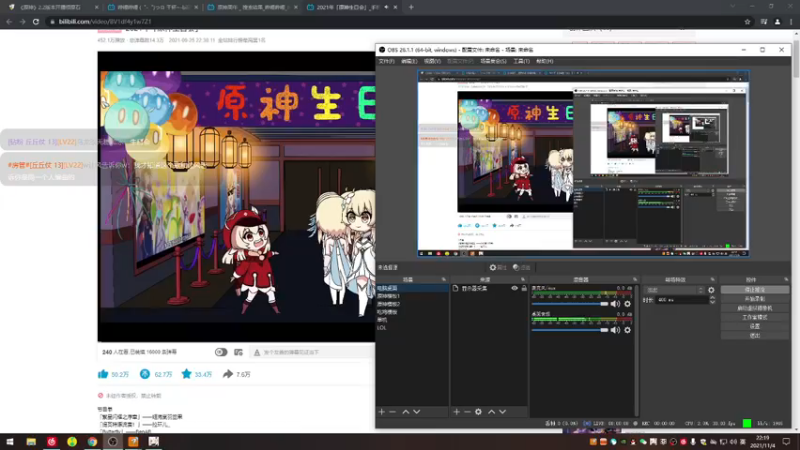Toggle the danmaku on/off switch below the video
The height and width of the screenshot is (450, 800).
coord(221,352)
